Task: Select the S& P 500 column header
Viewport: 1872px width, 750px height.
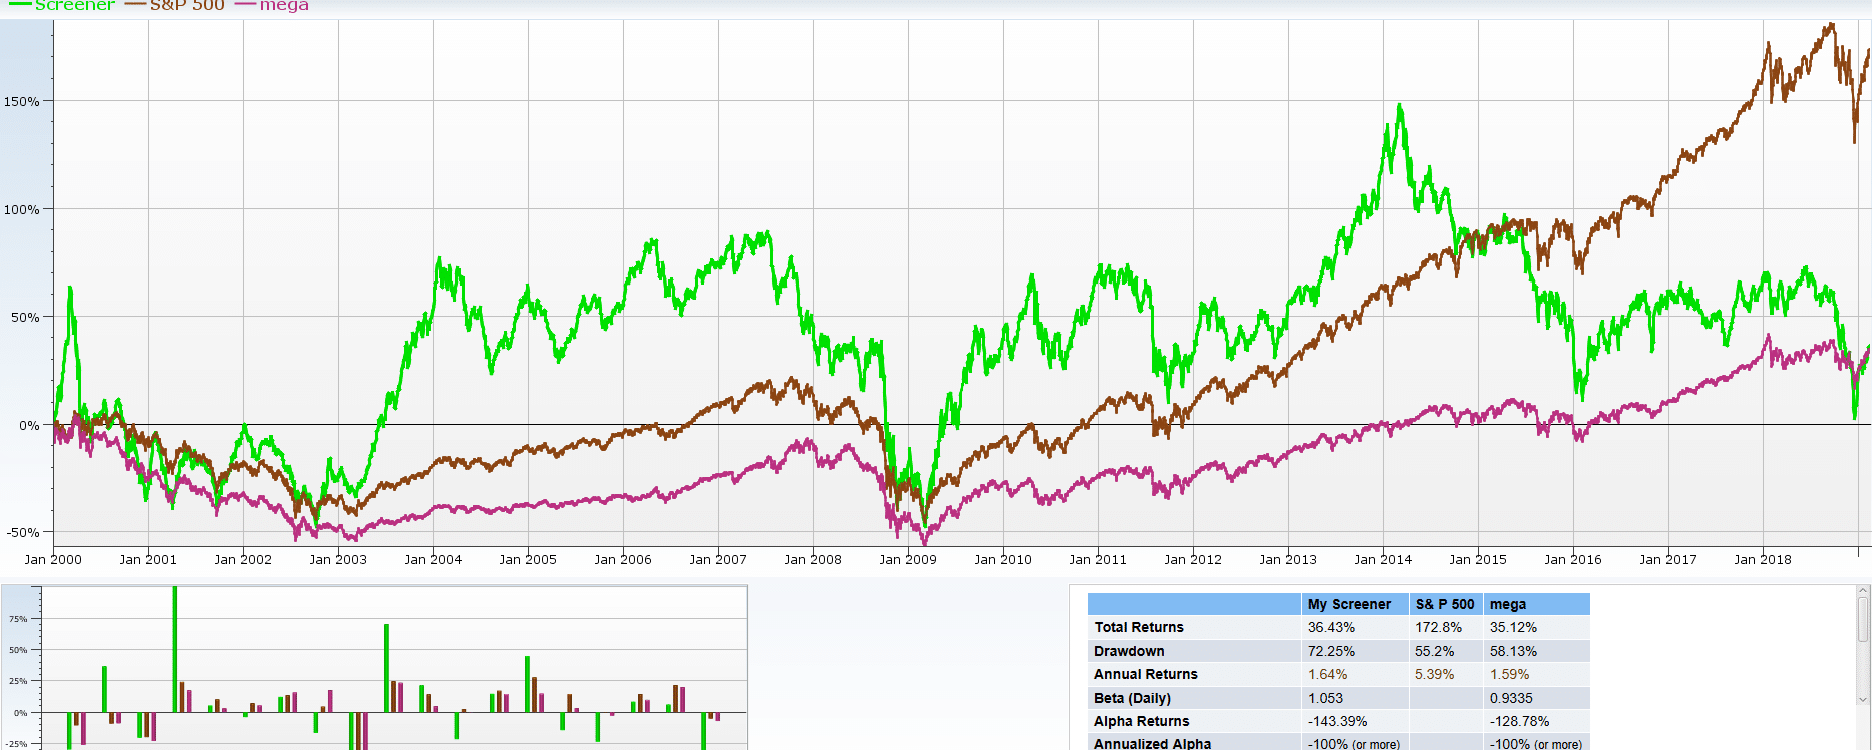Action: coord(1445,604)
